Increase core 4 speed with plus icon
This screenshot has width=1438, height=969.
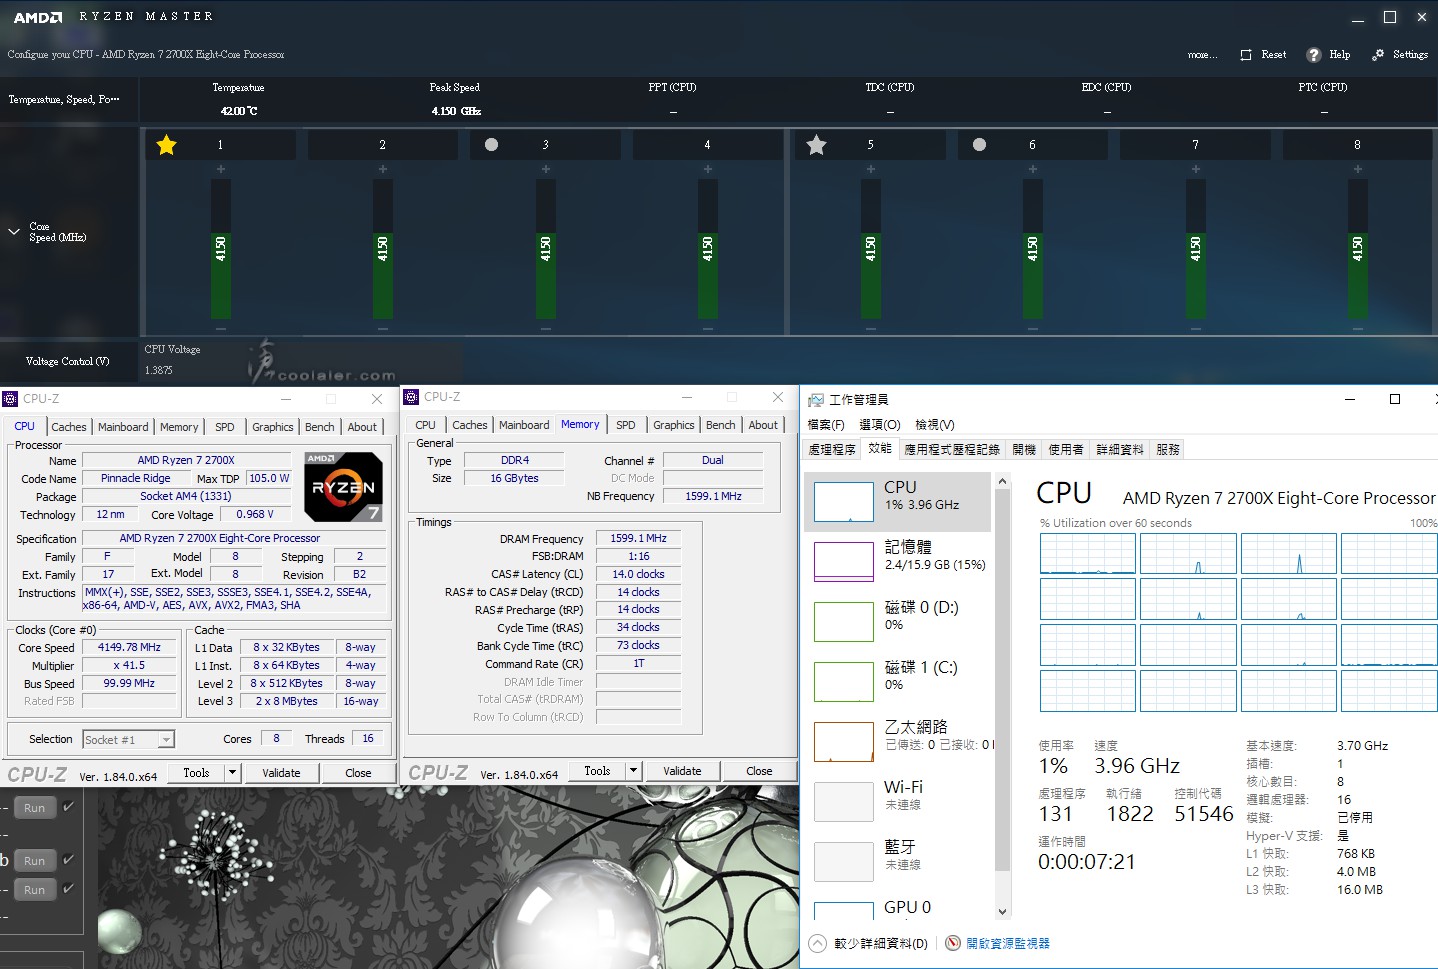click(707, 169)
